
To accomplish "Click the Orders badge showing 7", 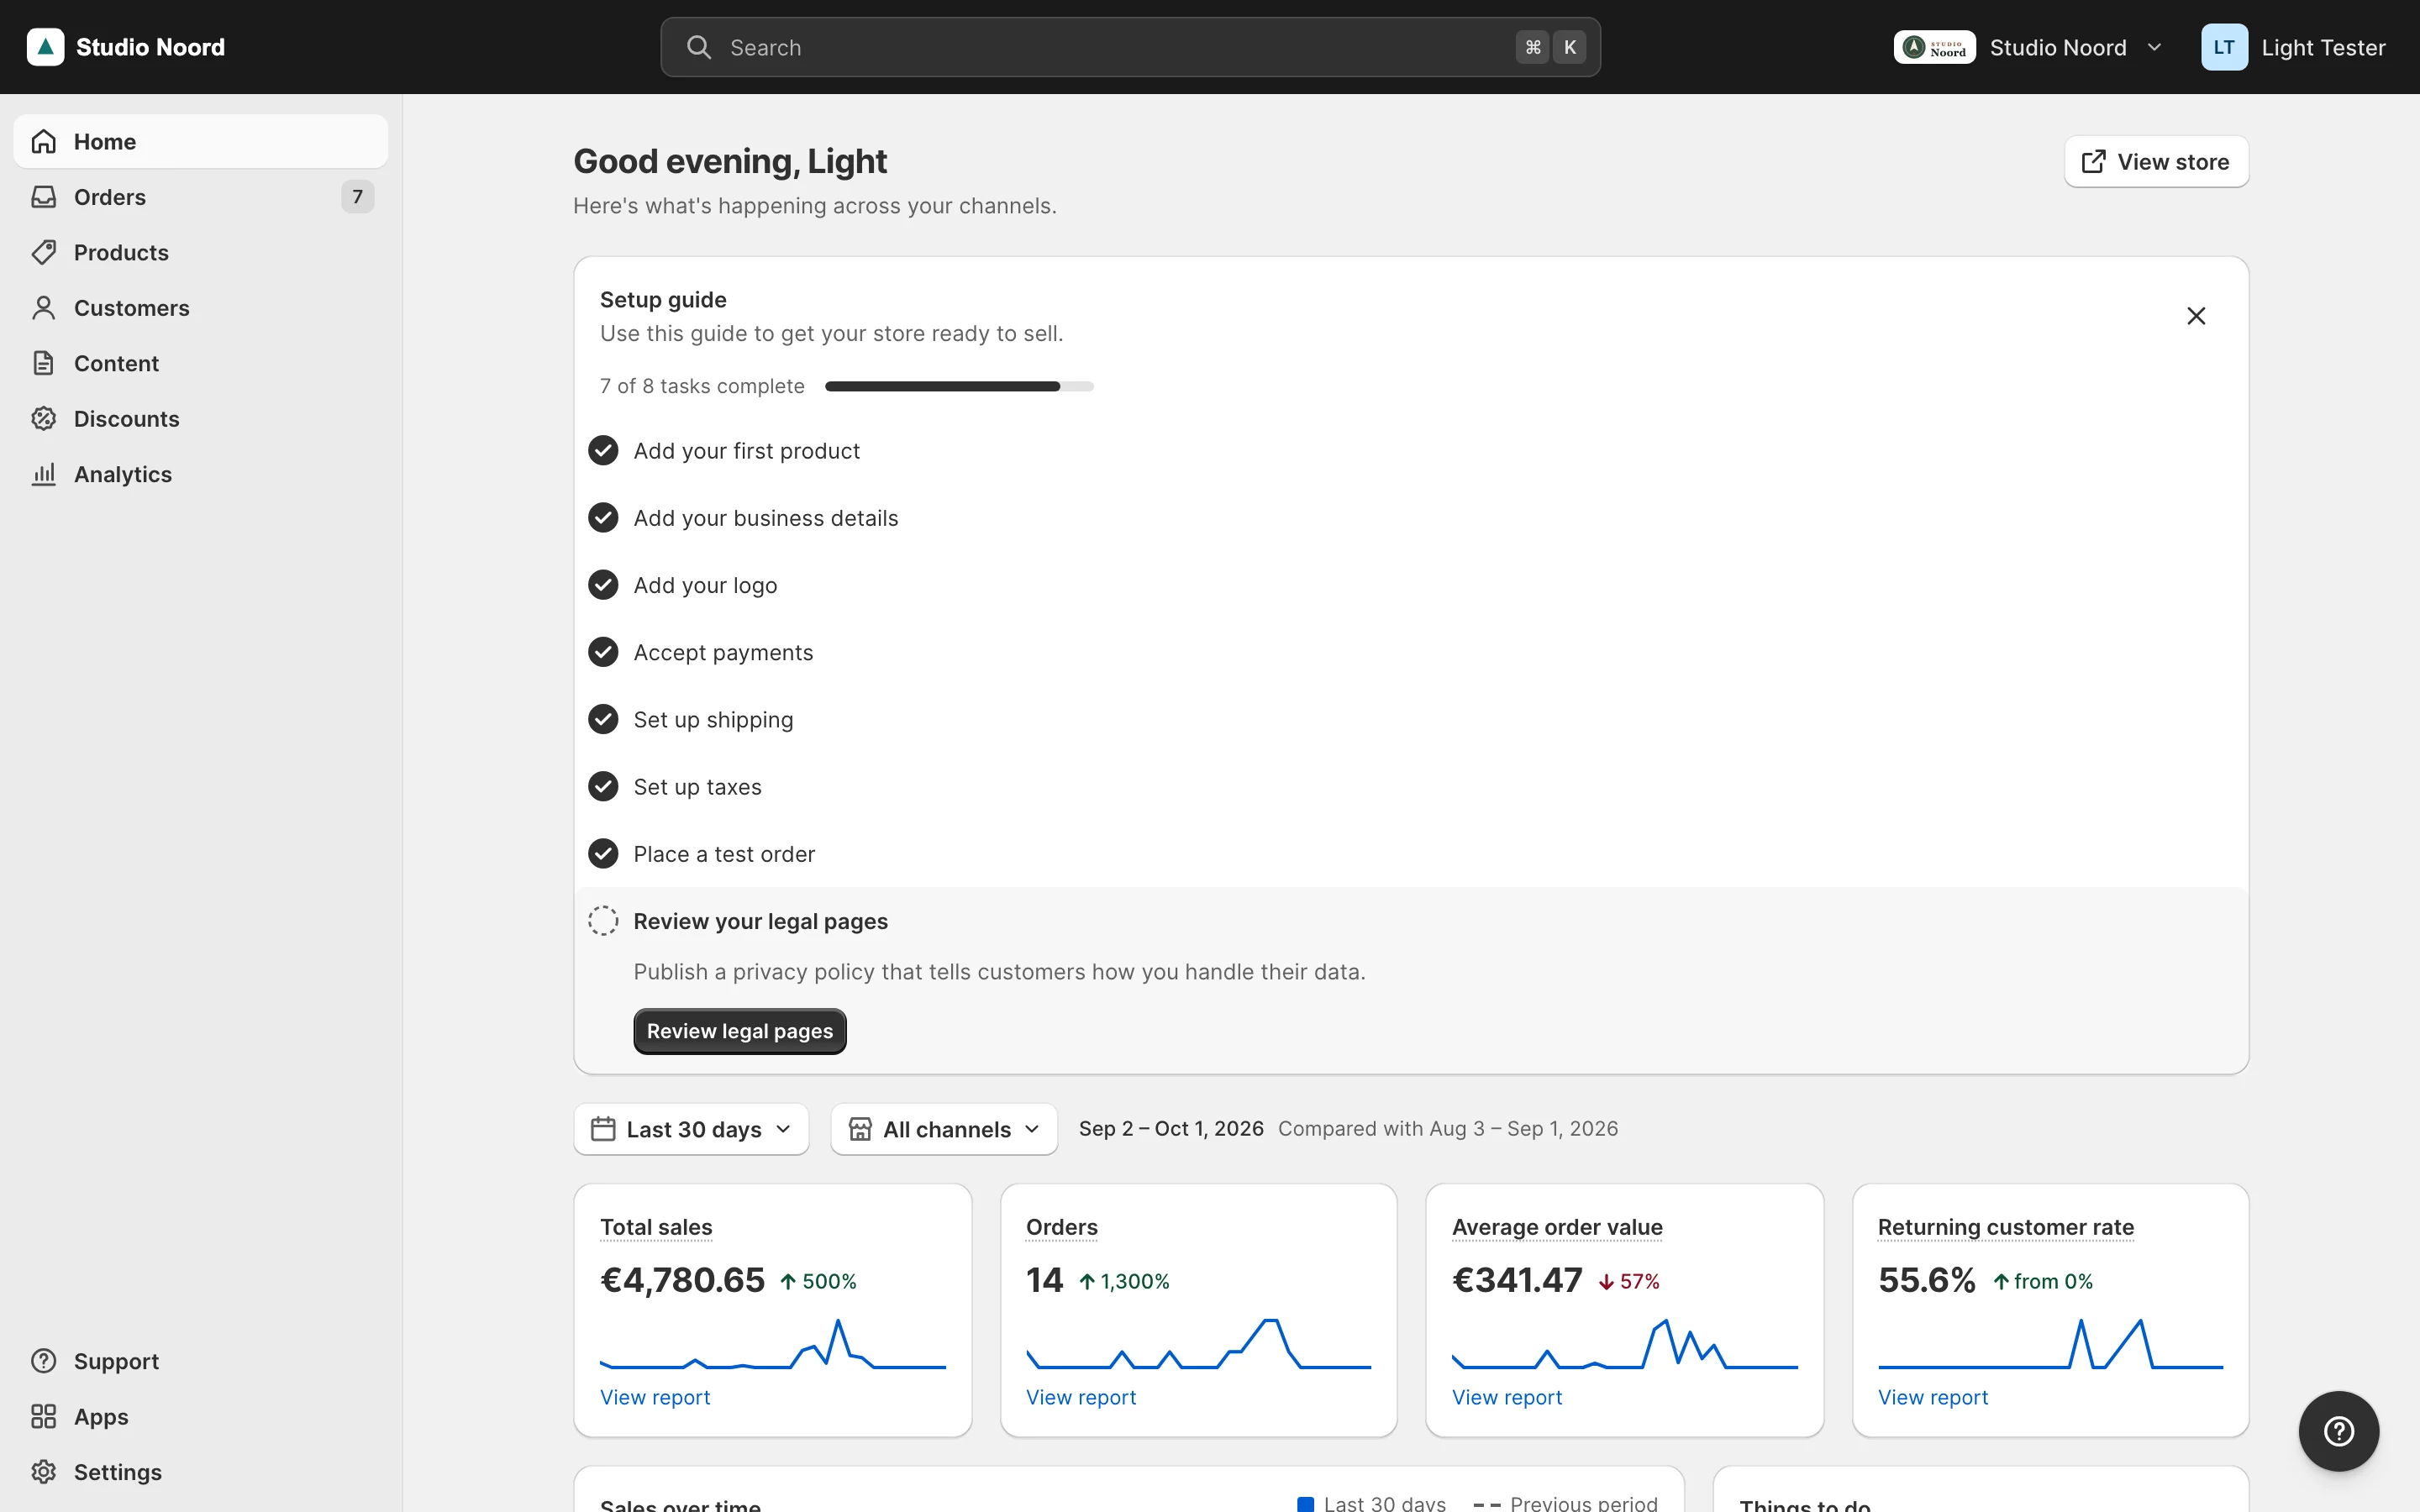I will pos(357,197).
